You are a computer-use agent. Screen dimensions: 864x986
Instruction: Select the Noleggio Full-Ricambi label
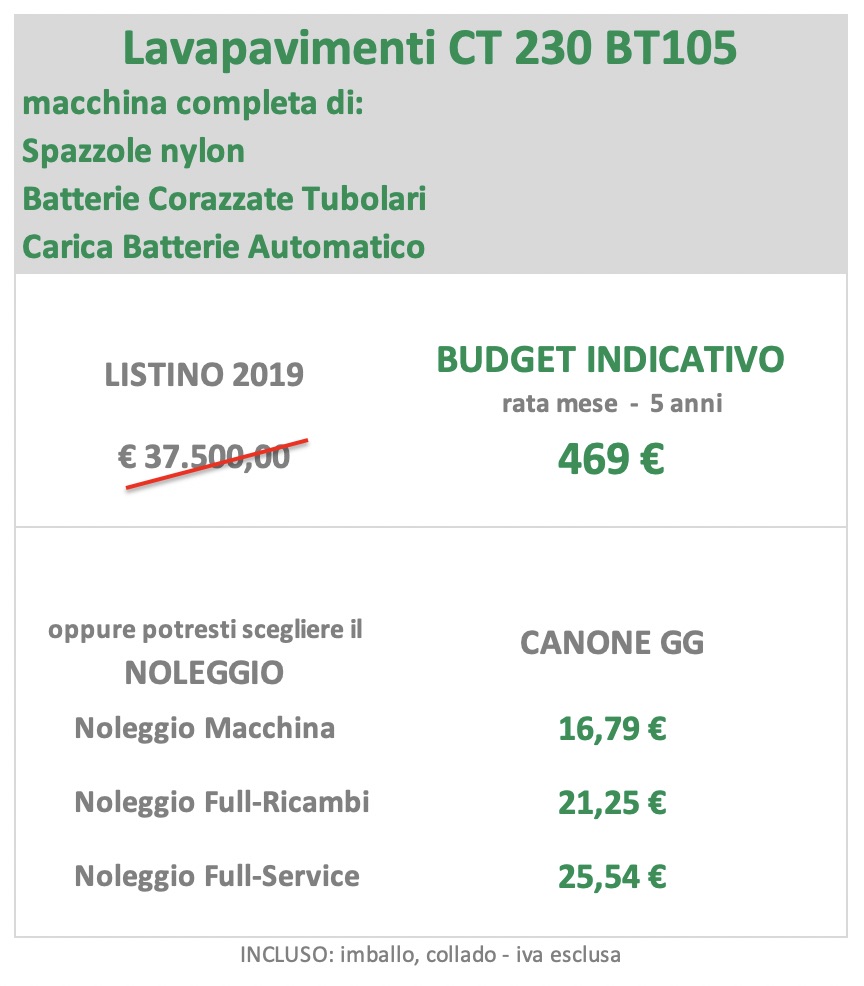point(222,802)
